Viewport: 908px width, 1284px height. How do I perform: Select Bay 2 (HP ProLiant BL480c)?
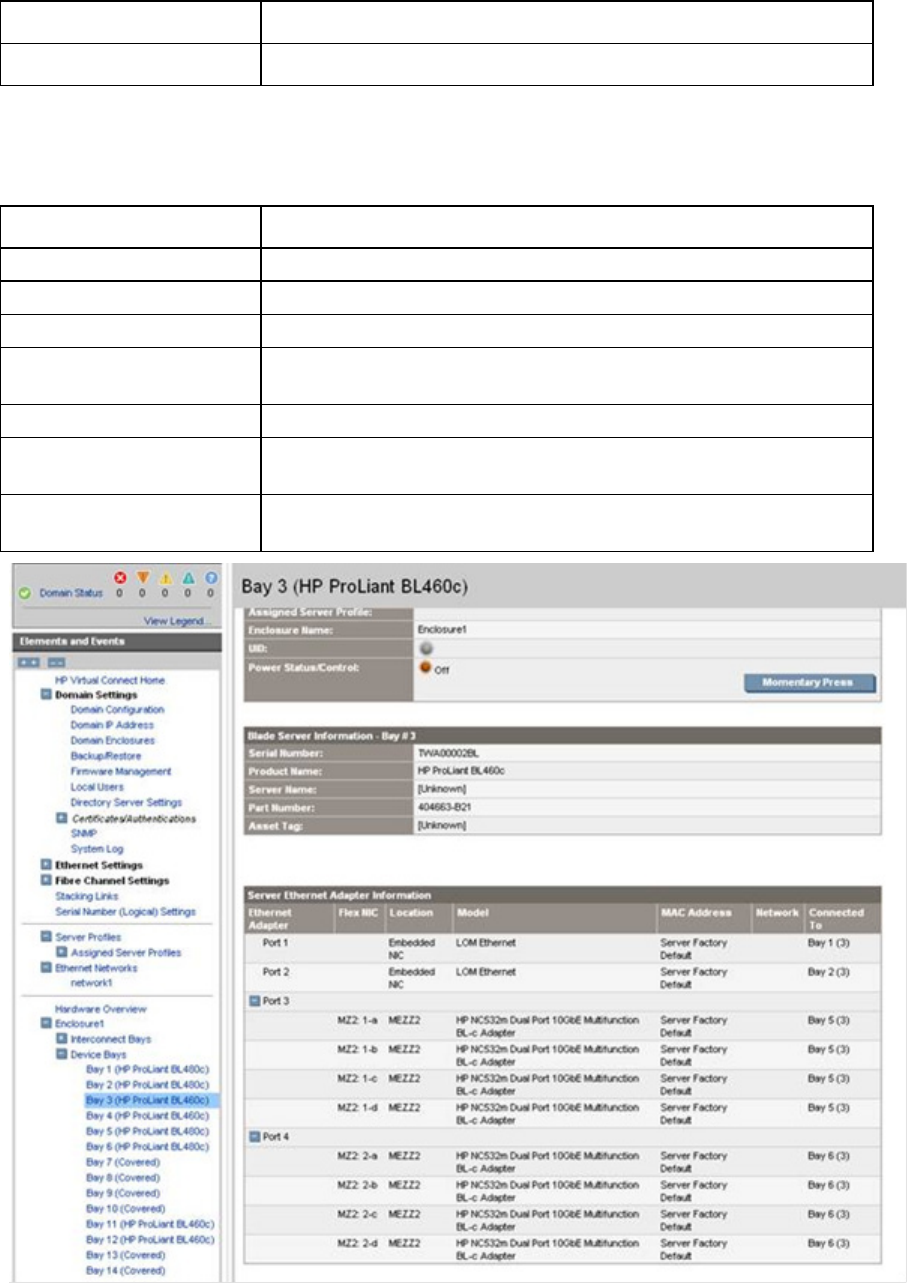tap(146, 1085)
